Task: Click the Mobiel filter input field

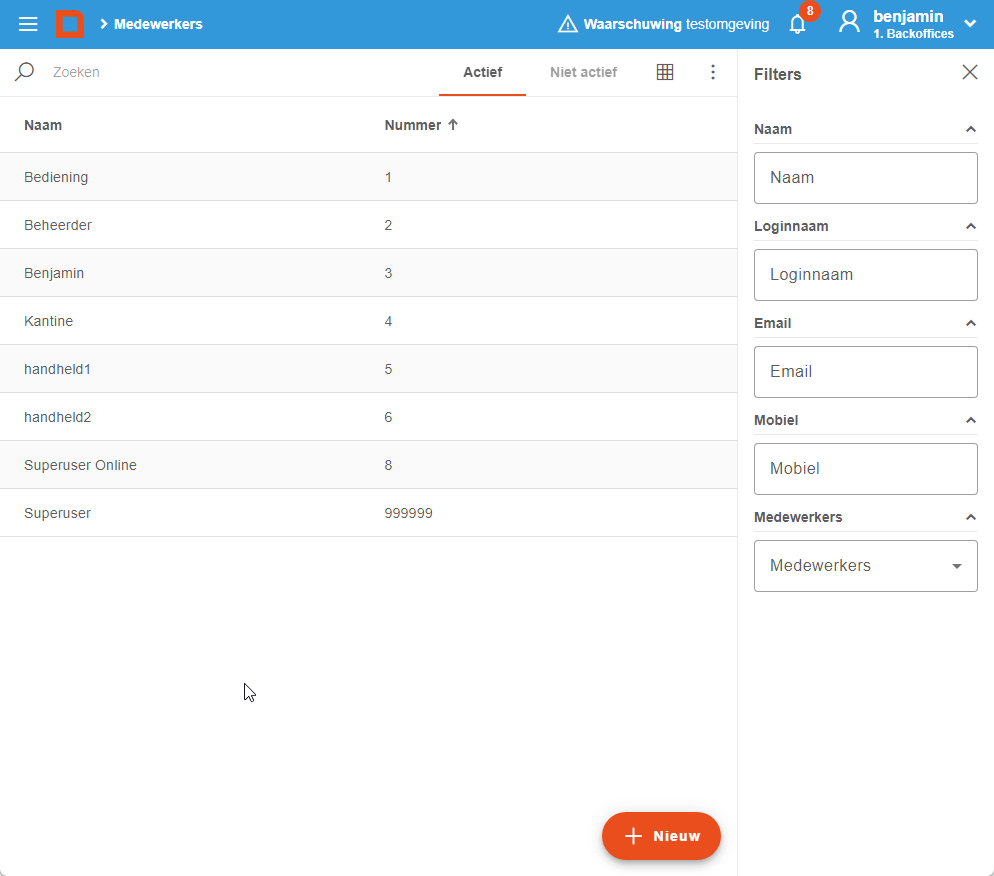Action: [866, 469]
